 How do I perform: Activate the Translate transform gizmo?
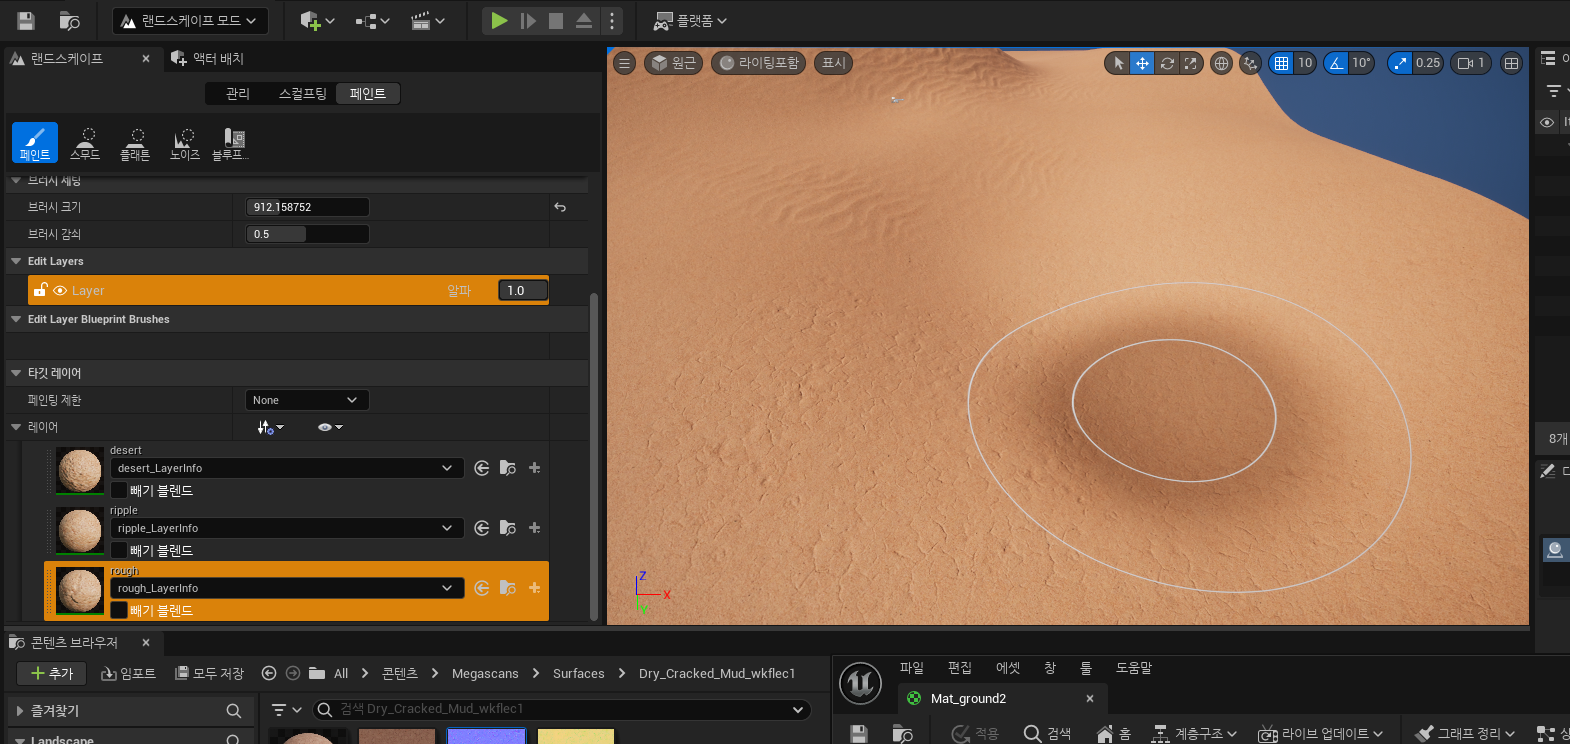click(x=1142, y=63)
